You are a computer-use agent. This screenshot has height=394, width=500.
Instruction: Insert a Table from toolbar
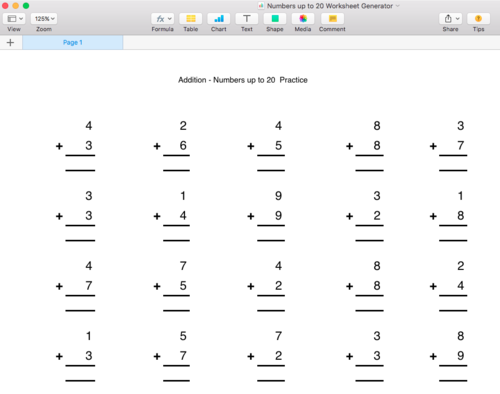[191, 19]
